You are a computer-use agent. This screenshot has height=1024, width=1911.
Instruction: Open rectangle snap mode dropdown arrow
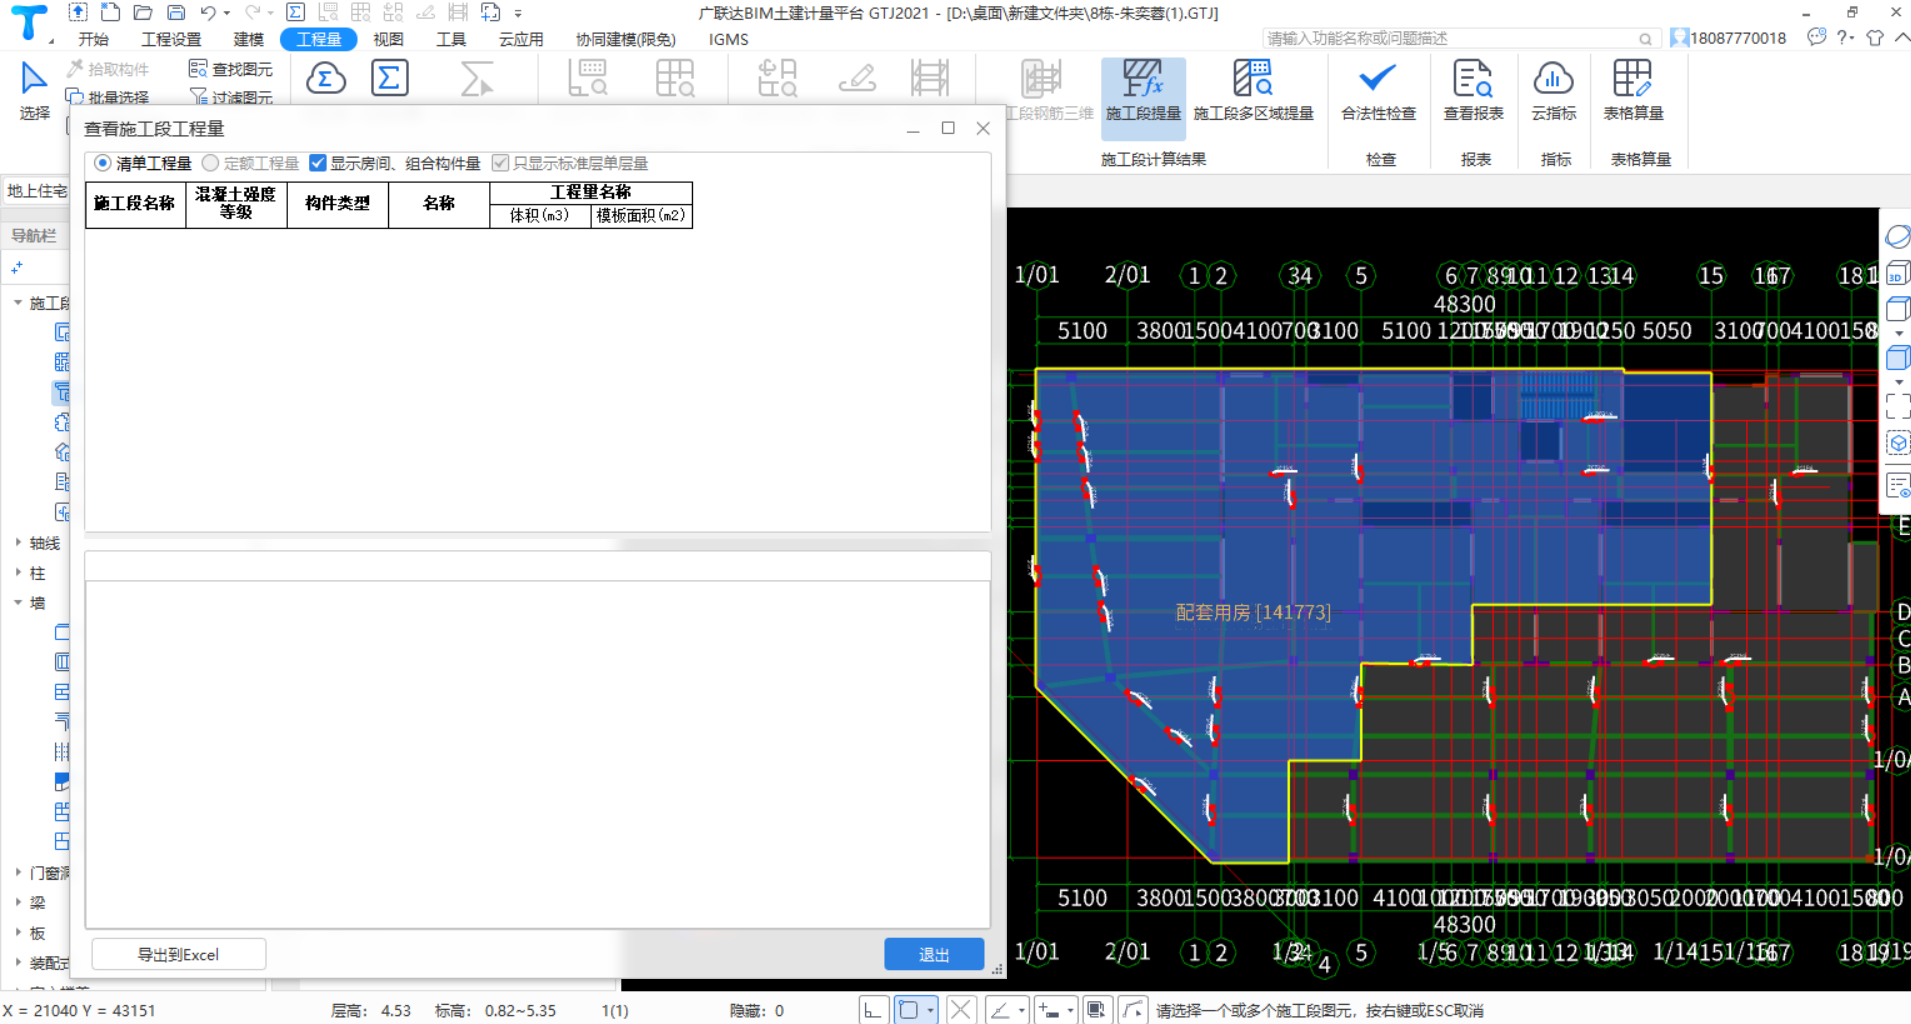click(x=930, y=1010)
